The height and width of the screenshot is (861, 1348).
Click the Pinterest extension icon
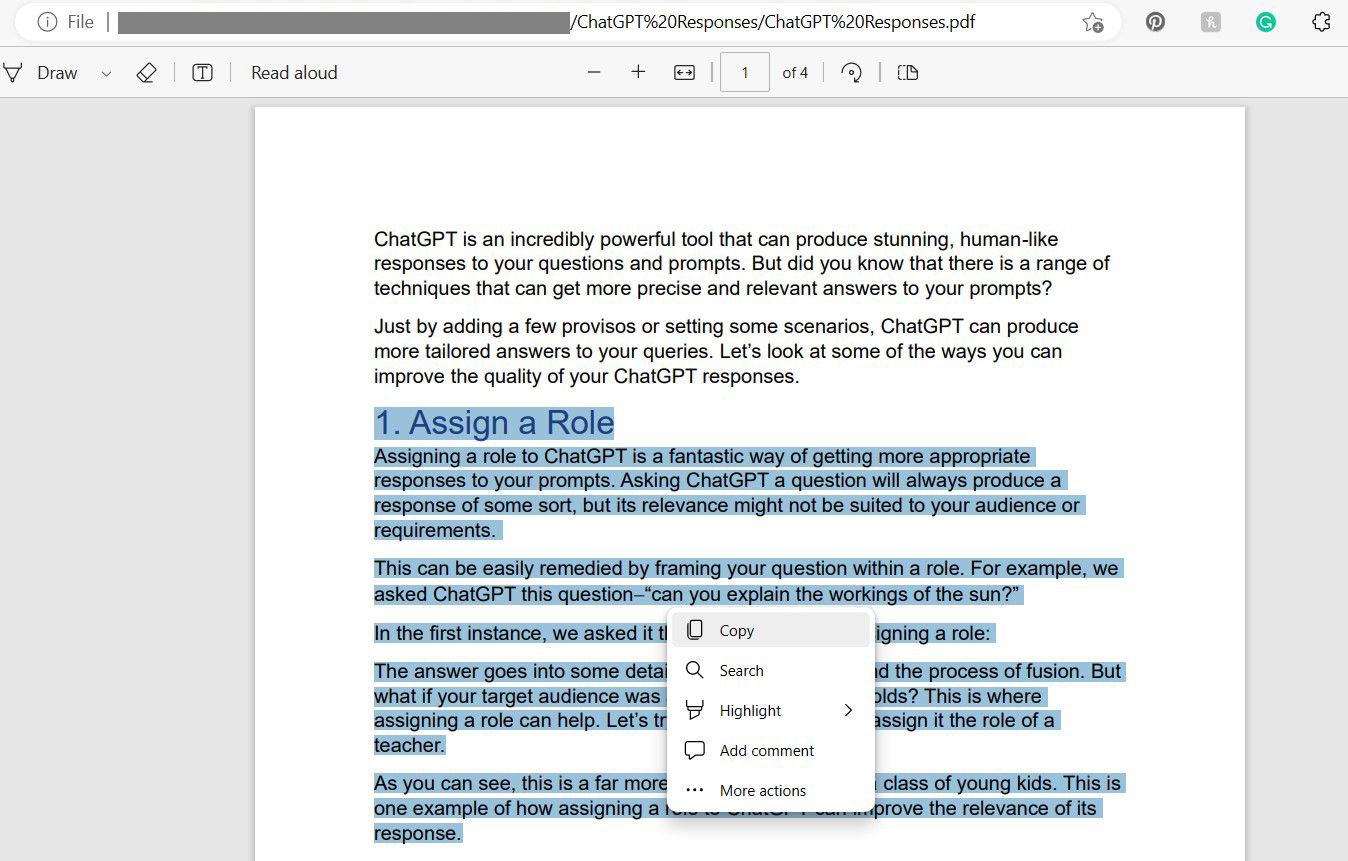(1155, 21)
